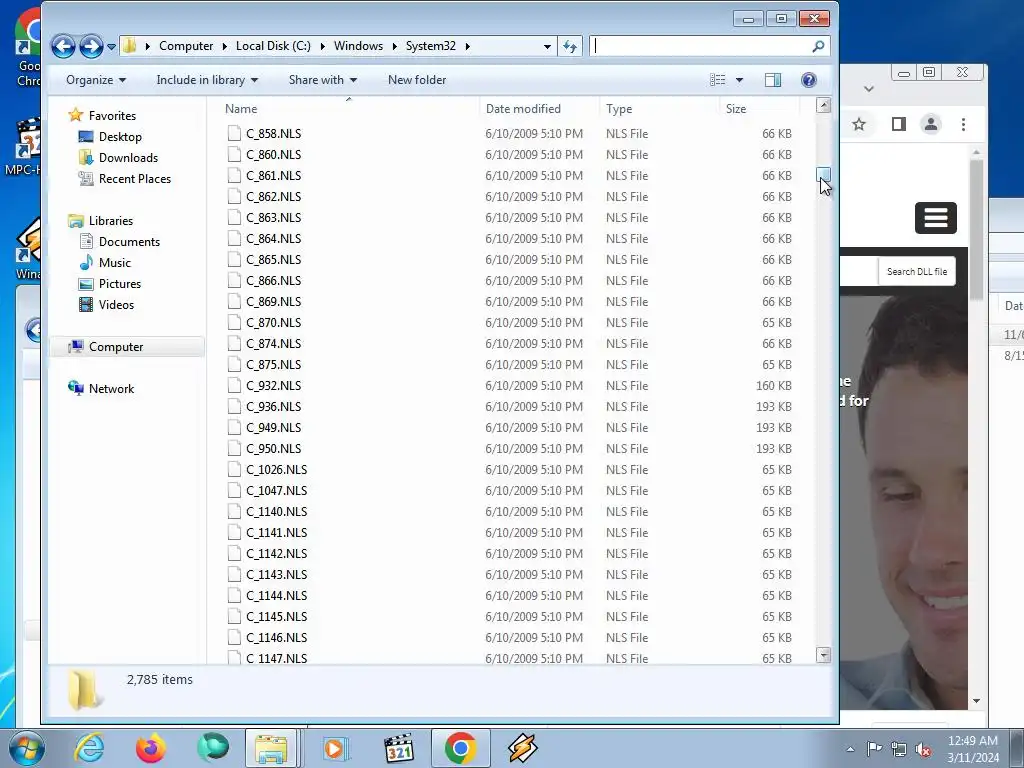Switch to Windows Explorer taskbar button

(272, 748)
